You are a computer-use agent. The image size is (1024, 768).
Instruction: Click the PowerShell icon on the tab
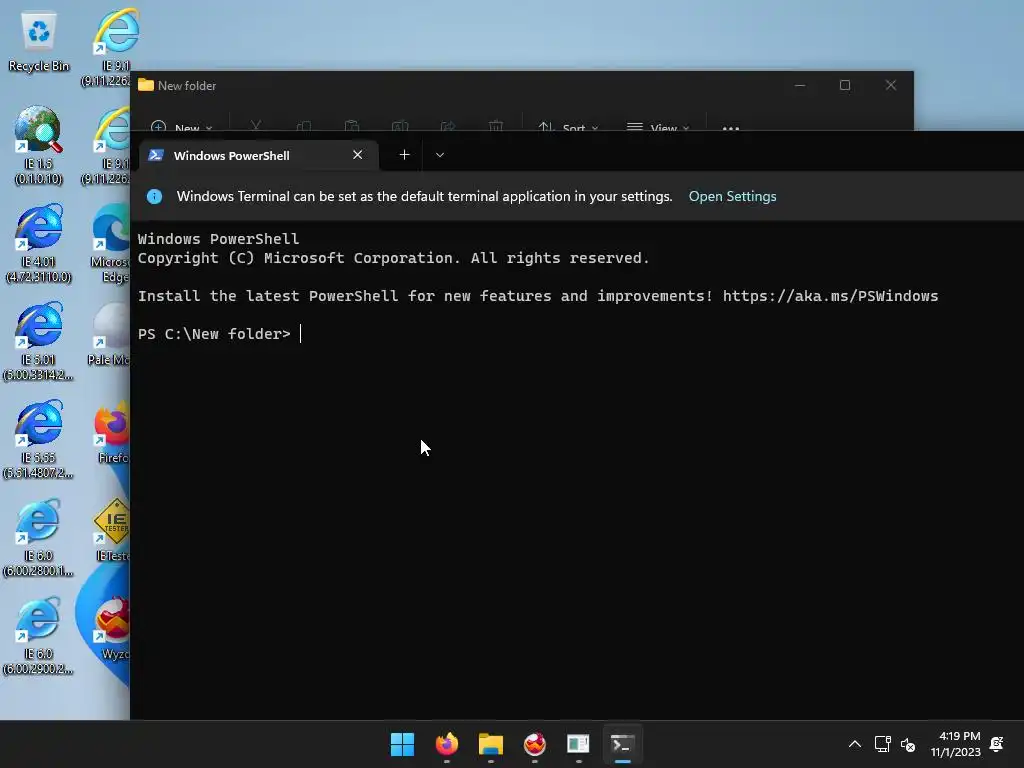155,155
